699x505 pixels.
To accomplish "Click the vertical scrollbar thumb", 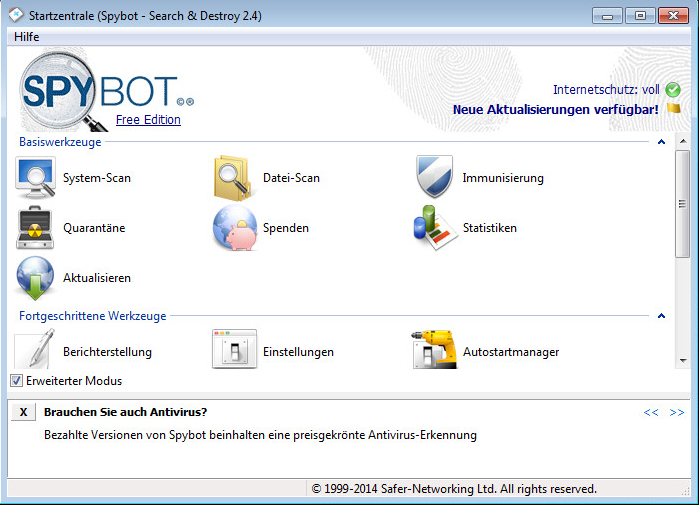I will [x=683, y=204].
